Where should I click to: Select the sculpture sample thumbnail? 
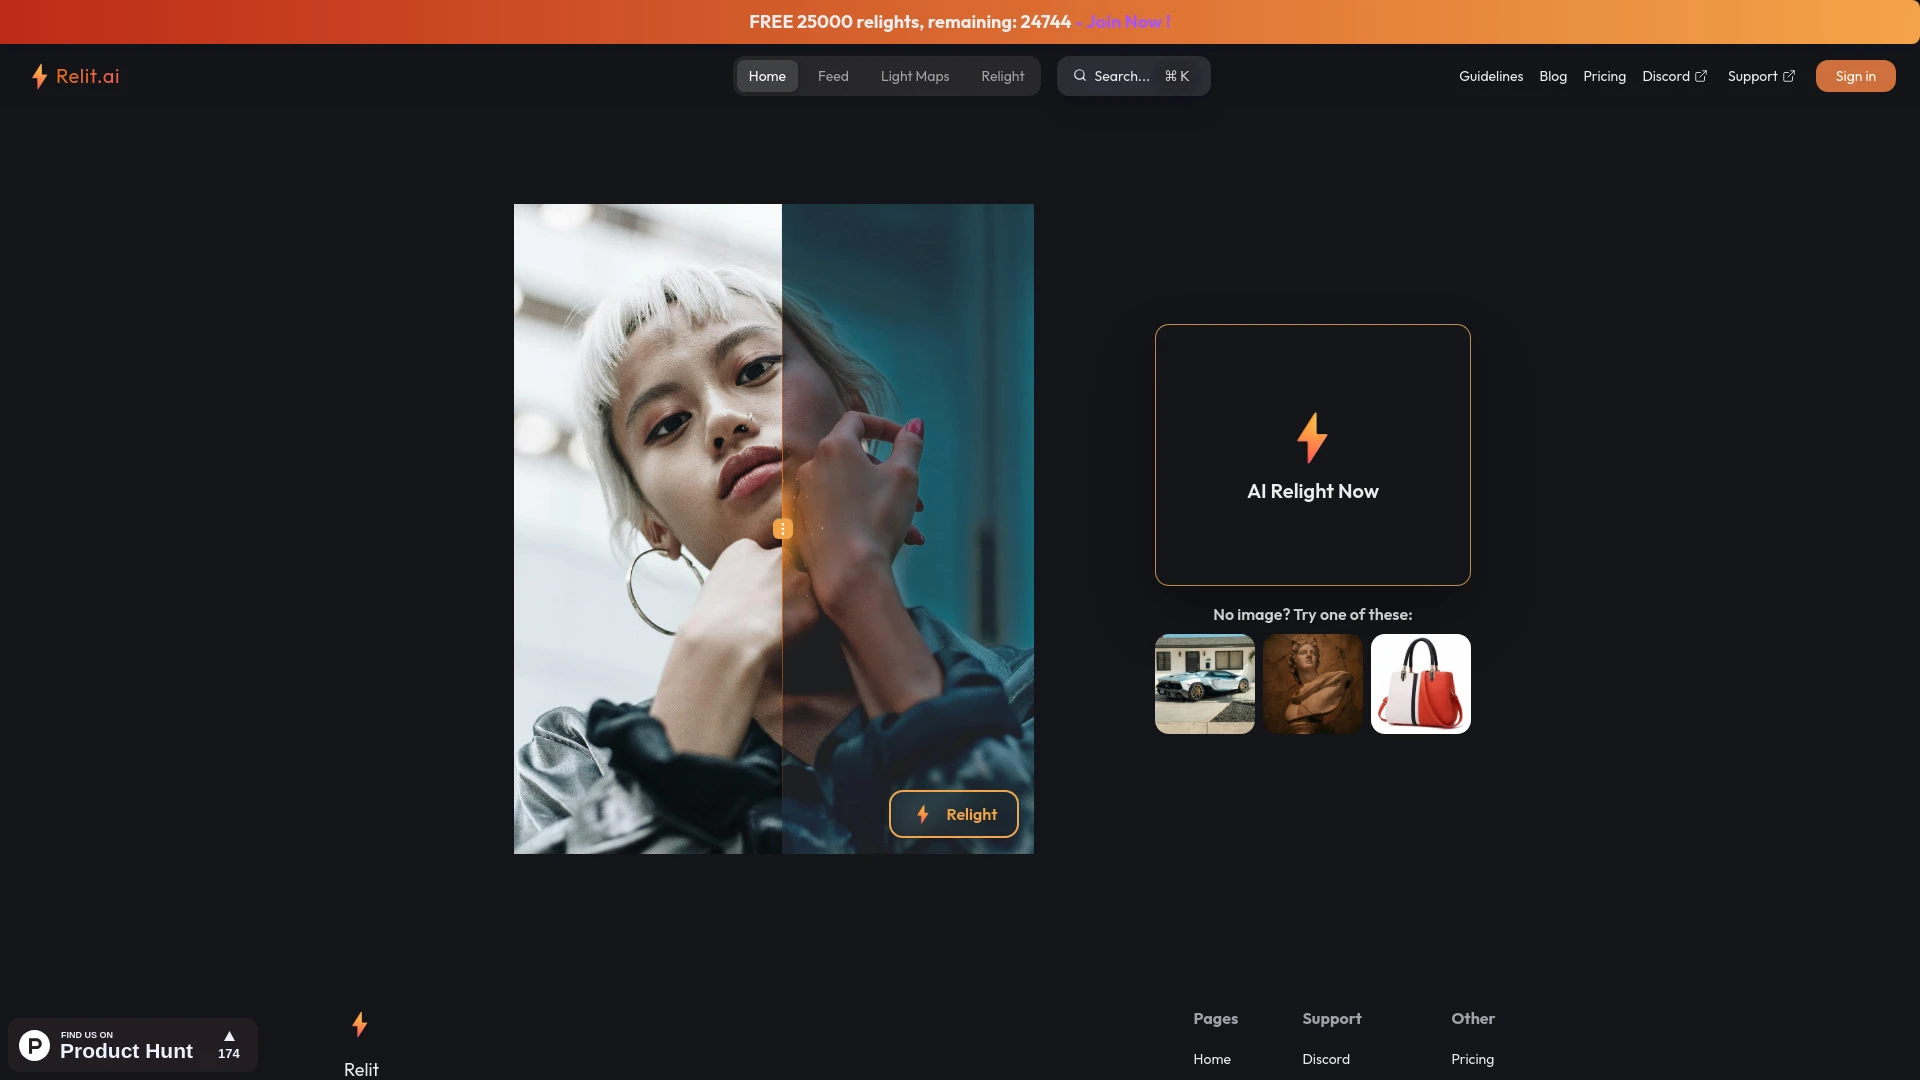click(1312, 683)
